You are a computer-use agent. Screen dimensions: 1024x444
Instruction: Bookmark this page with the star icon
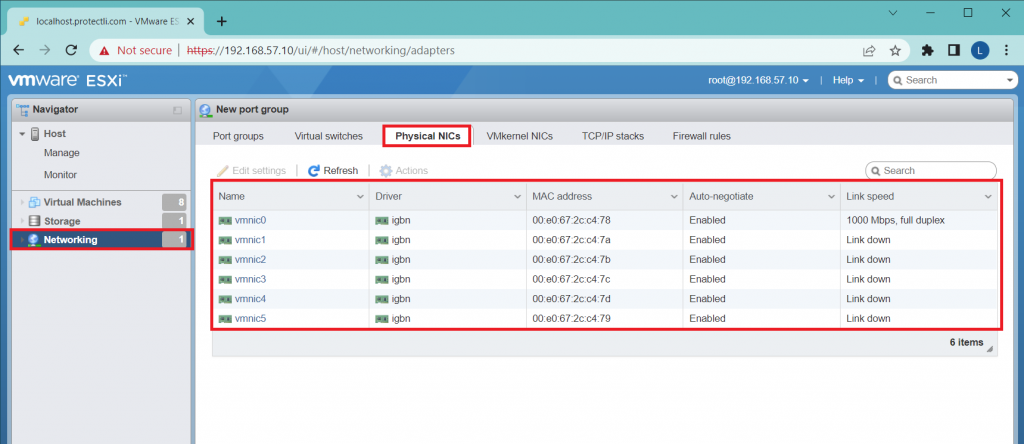pos(895,50)
